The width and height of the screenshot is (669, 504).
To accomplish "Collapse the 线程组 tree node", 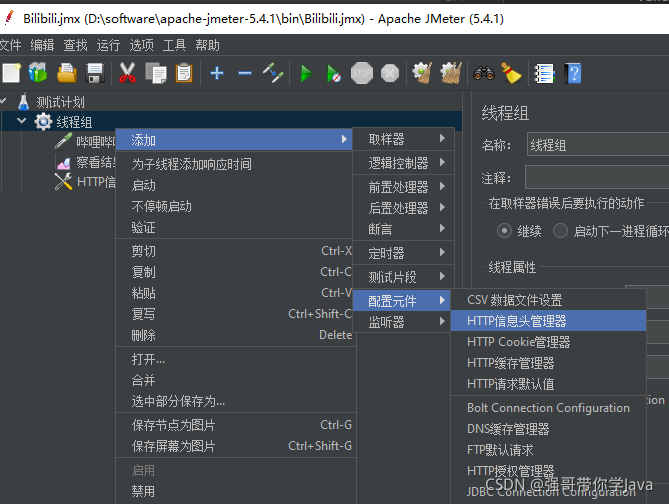I will 22,121.
